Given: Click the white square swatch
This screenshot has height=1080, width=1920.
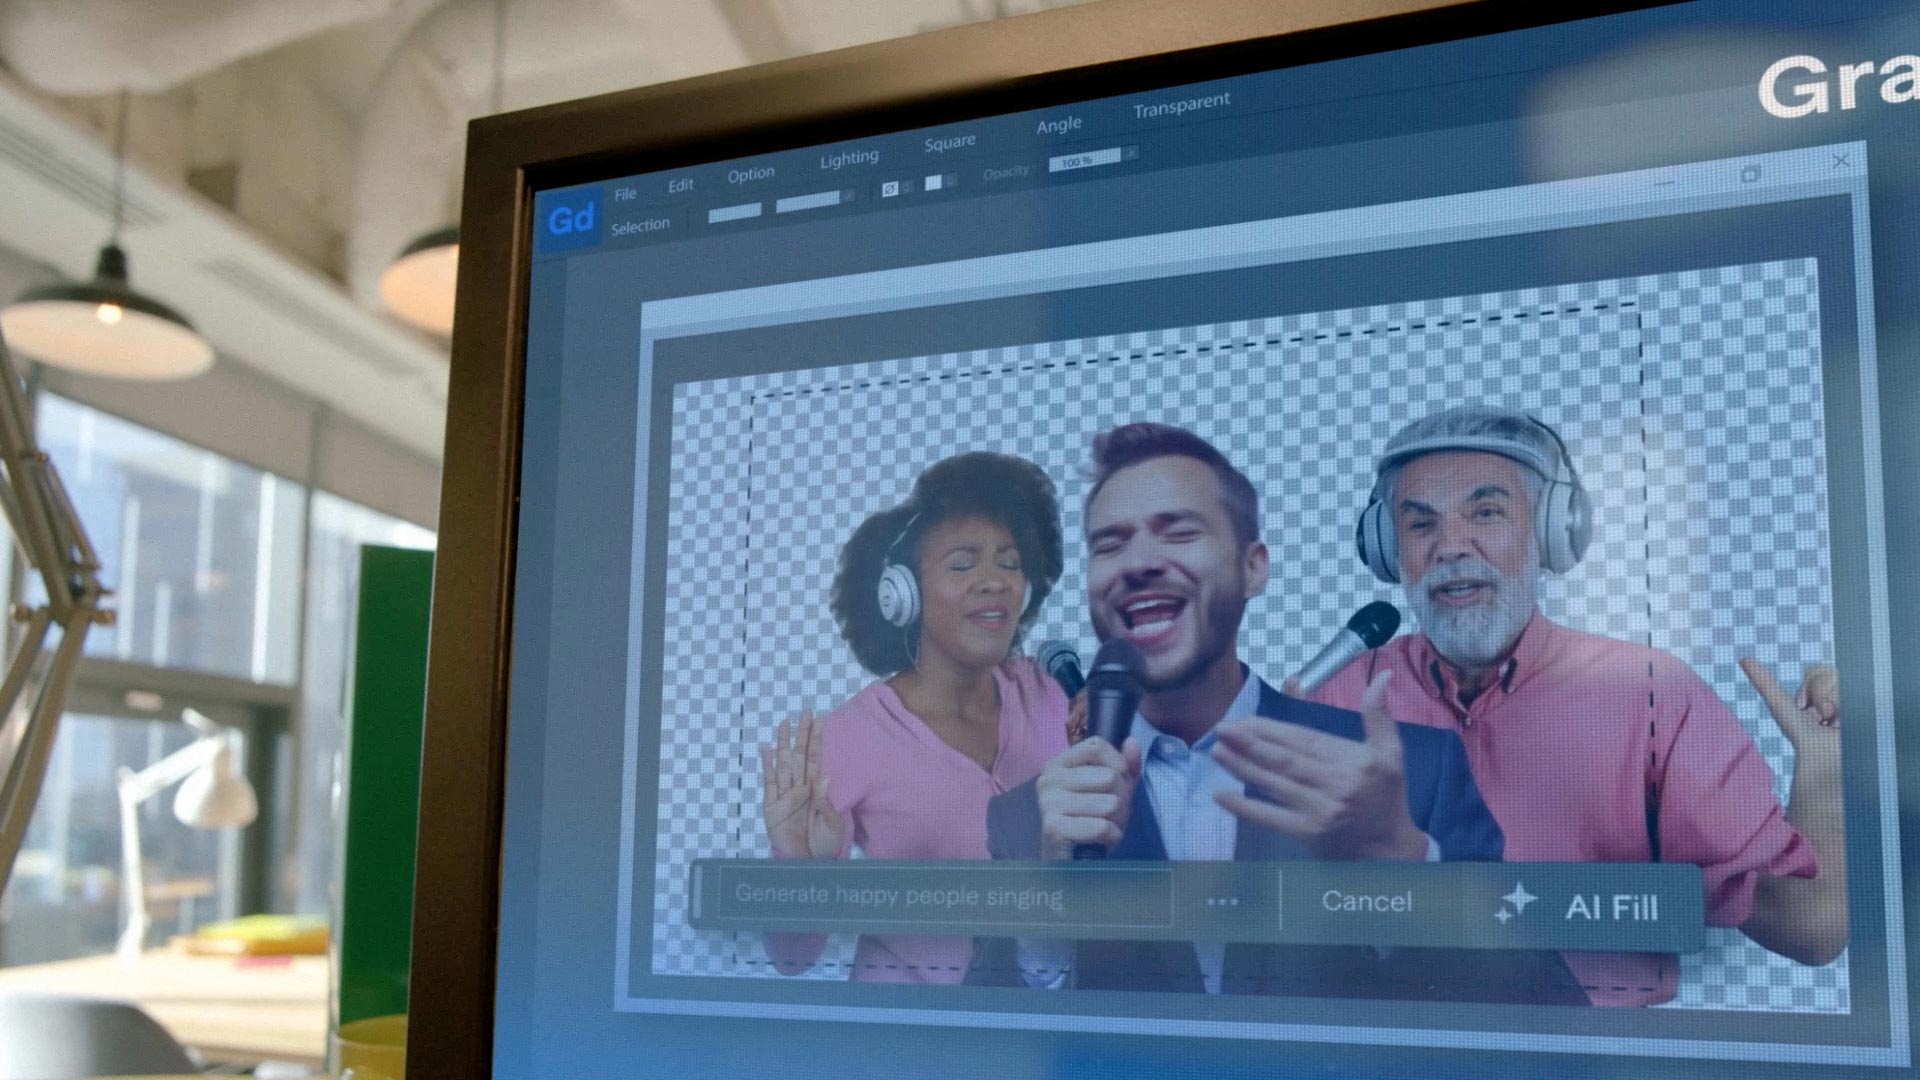Looking at the screenshot, I should point(934,183).
